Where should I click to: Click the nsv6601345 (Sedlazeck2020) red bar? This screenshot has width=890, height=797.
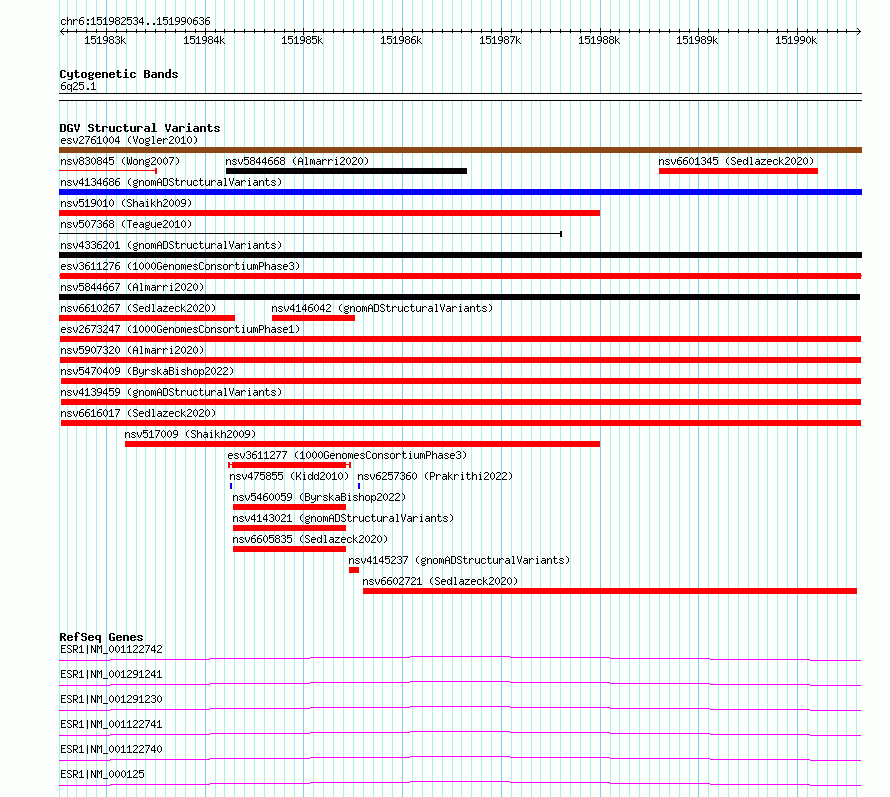tap(738, 171)
